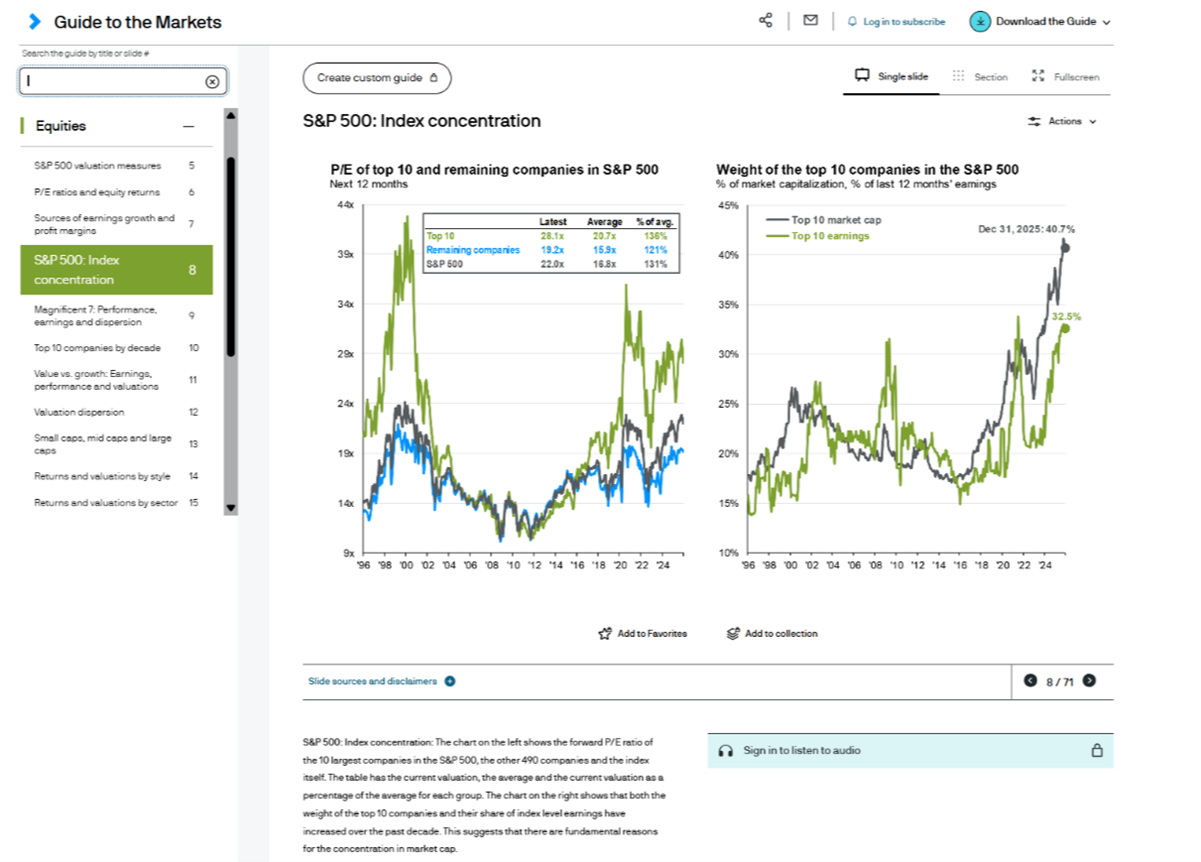Click the Guide to the Markets logo arrow

36,22
